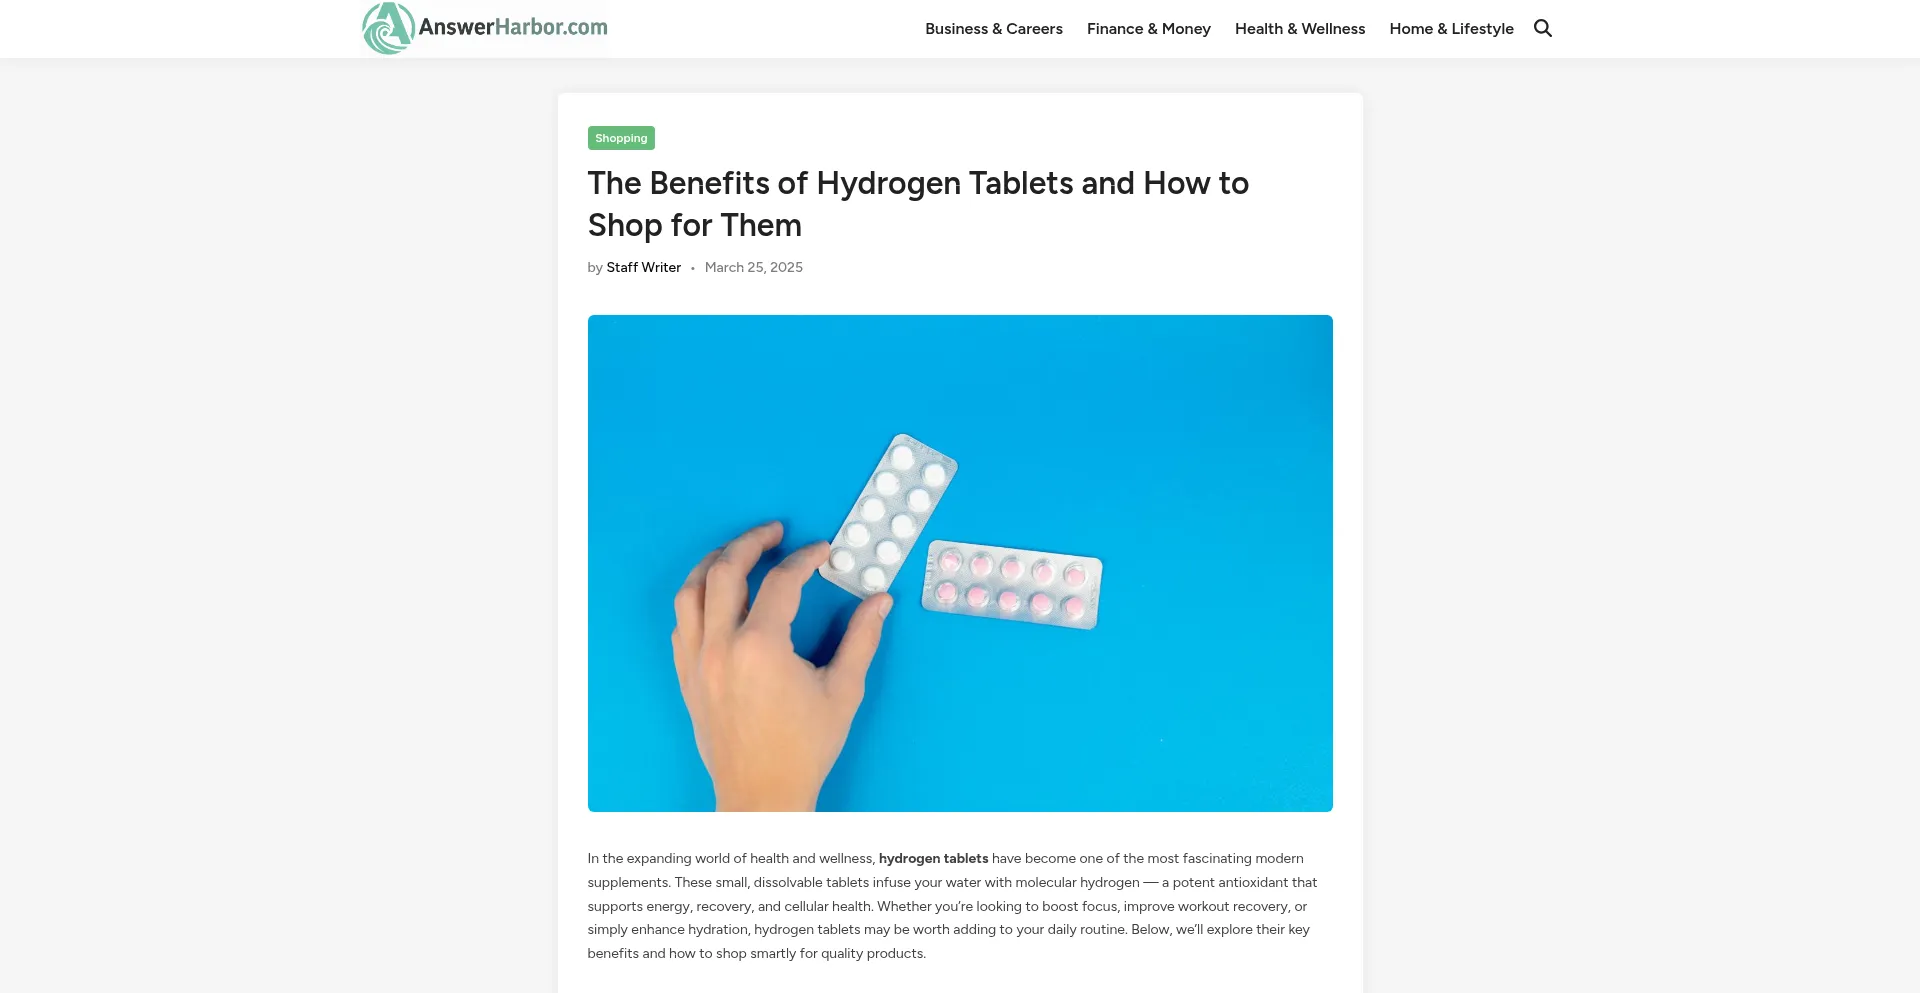Click the bold "hydrogen tablets" text
Image resolution: width=1920 pixels, height=993 pixels.
pos(933,858)
